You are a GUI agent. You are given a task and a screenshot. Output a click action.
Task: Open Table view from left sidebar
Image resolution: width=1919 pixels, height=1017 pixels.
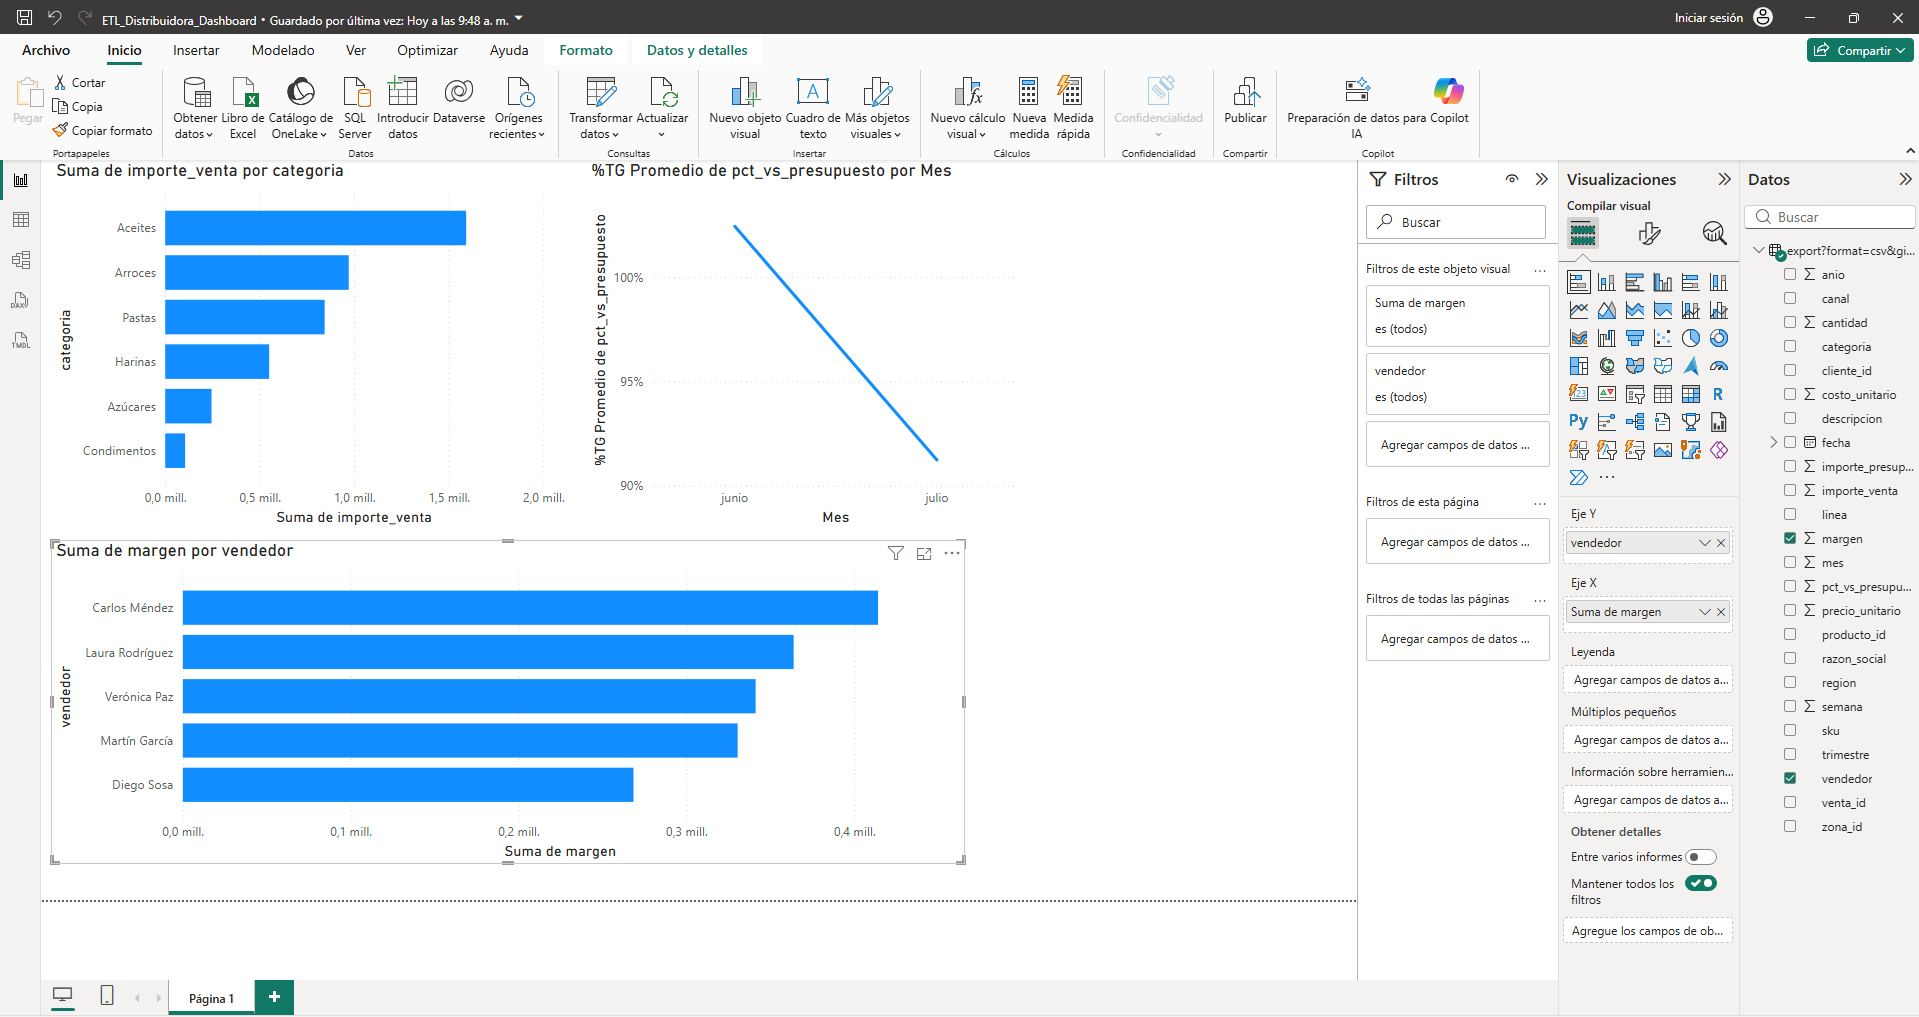[21, 220]
